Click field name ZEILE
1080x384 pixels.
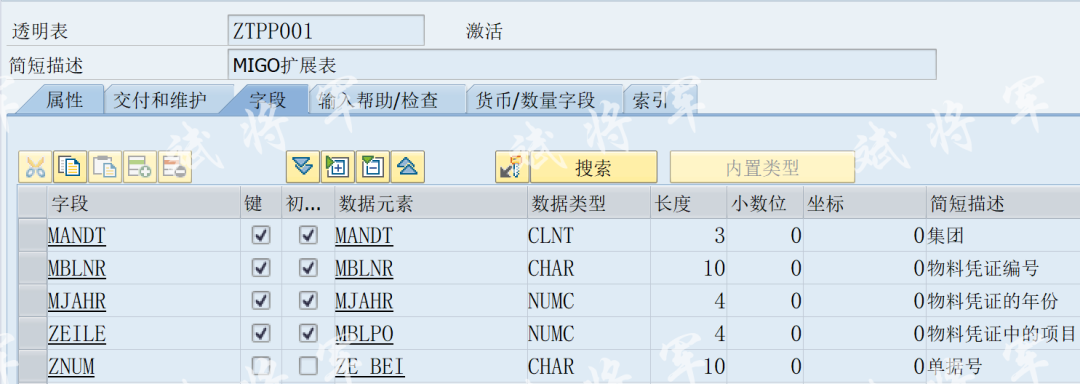76,334
